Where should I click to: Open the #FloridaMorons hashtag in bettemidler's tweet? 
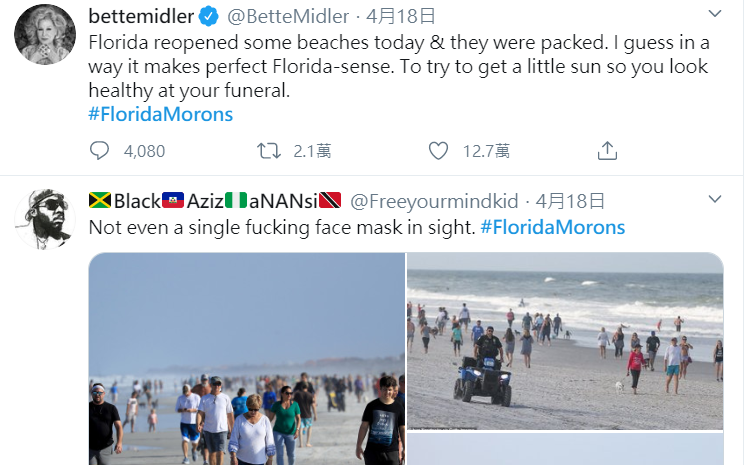[161, 114]
